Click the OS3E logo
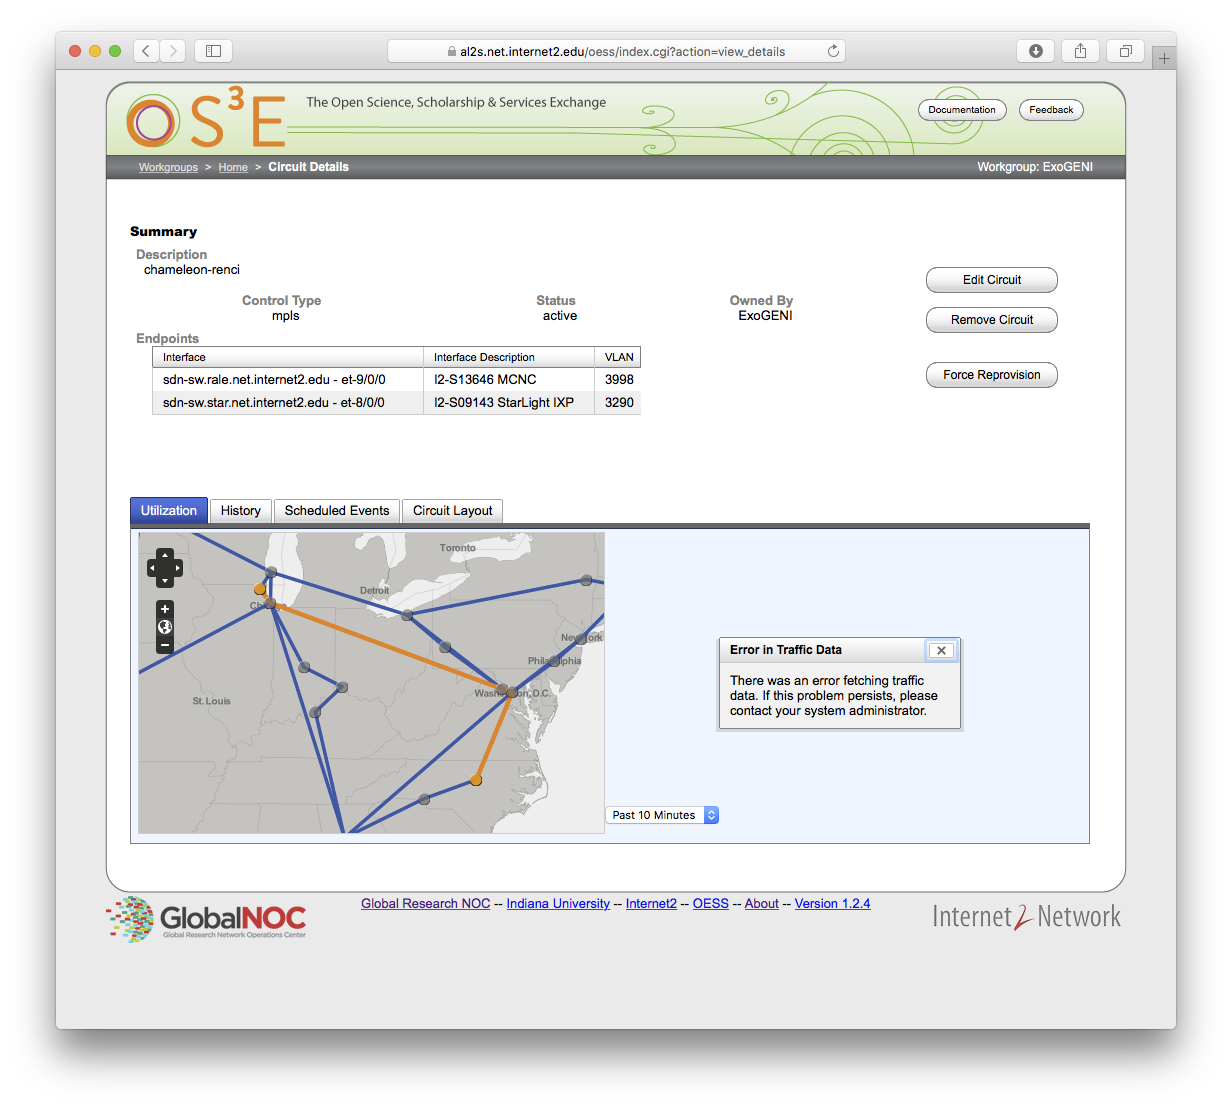 [207, 120]
